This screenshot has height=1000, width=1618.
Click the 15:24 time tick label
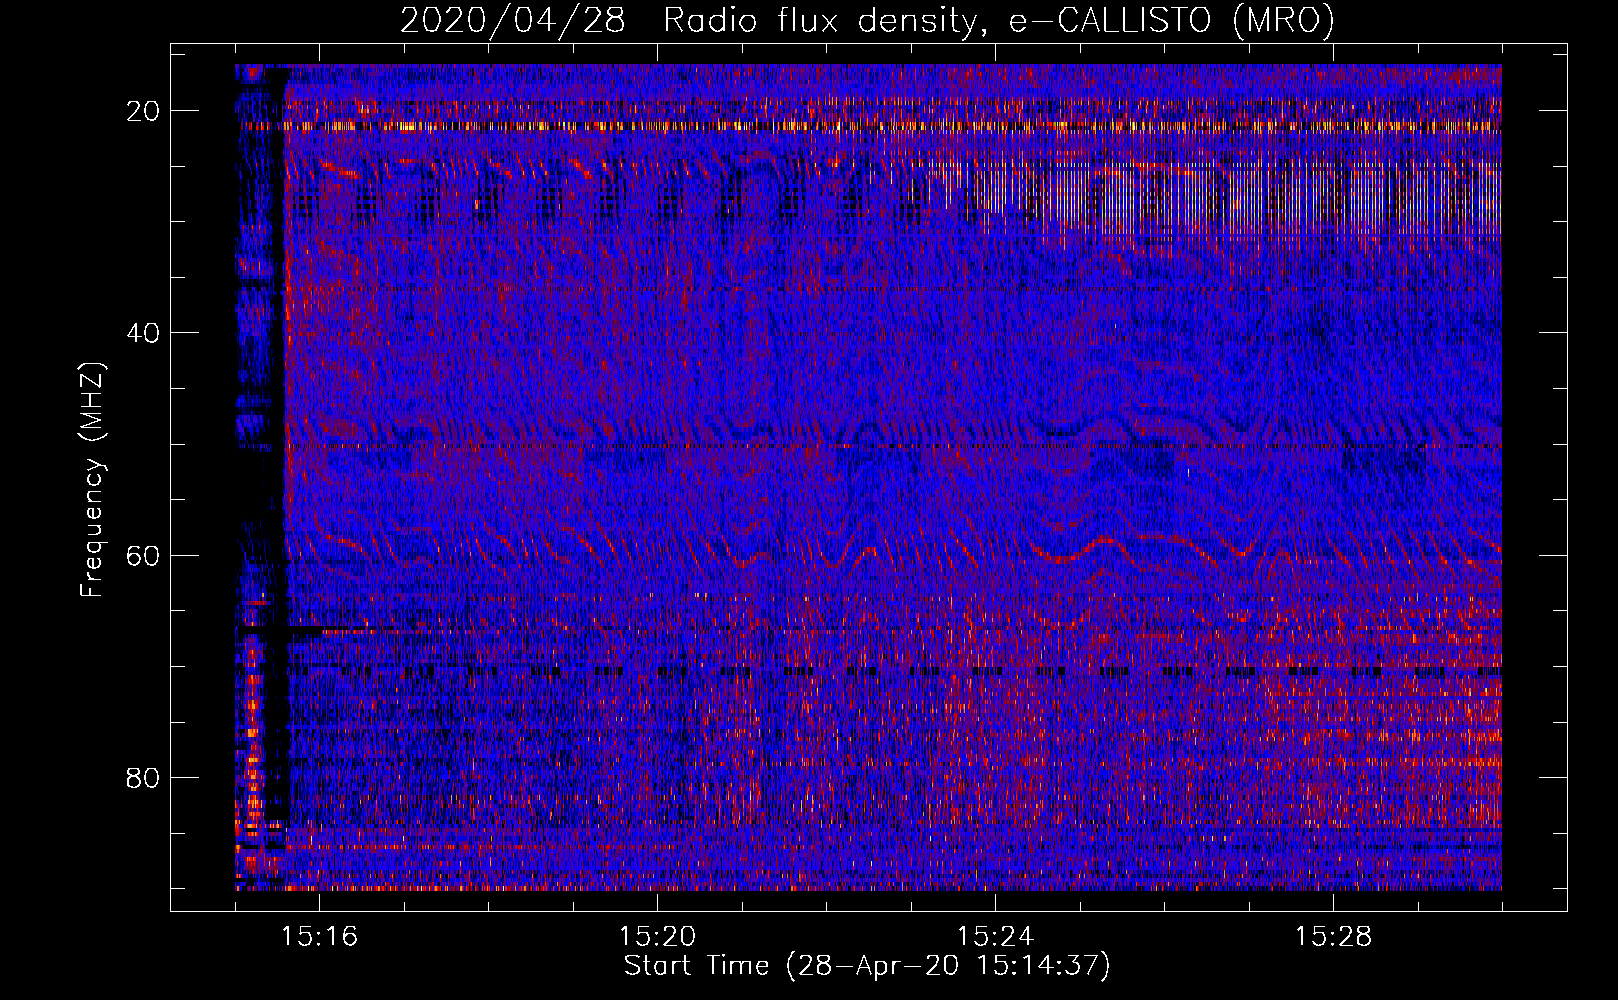995,936
